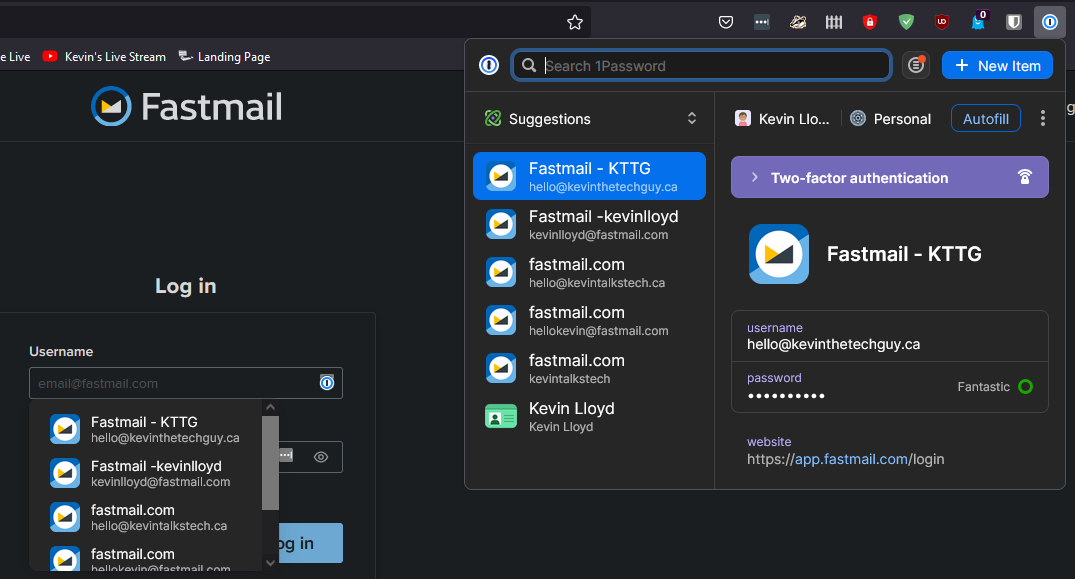Open the three-dot overflow menu for Fastmail item
1075x579 pixels.
click(1043, 117)
